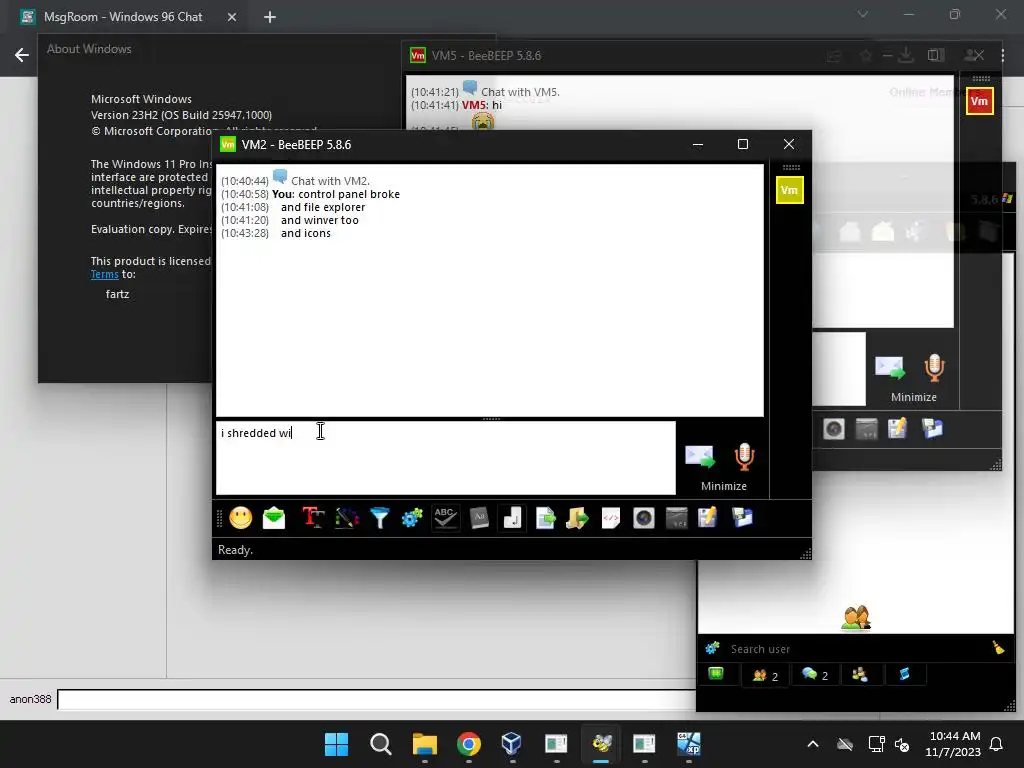Click the anon388 message input in MsgRoom
Viewport: 1024px width, 768px height.
377,699
